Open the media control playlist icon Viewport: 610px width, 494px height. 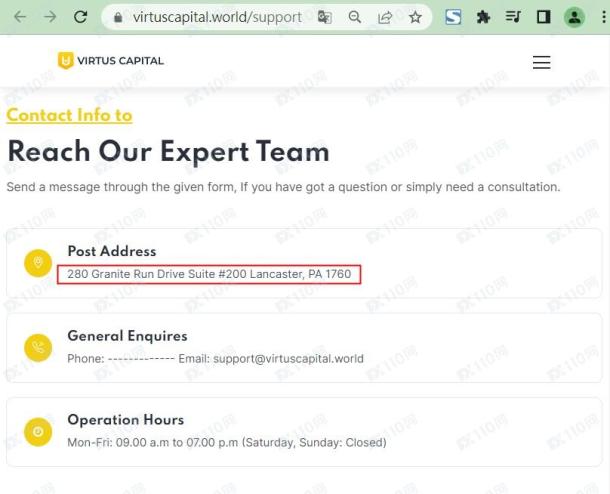(513, 17)
